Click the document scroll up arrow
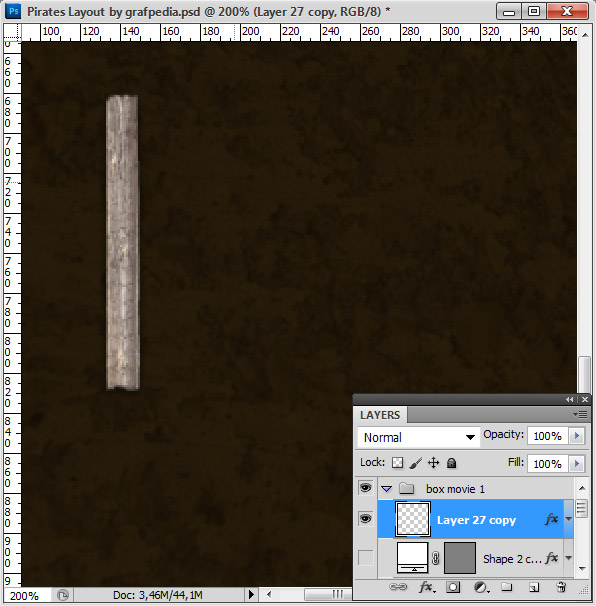The height and width of the screenshot is (606, 596). [585, 34]
